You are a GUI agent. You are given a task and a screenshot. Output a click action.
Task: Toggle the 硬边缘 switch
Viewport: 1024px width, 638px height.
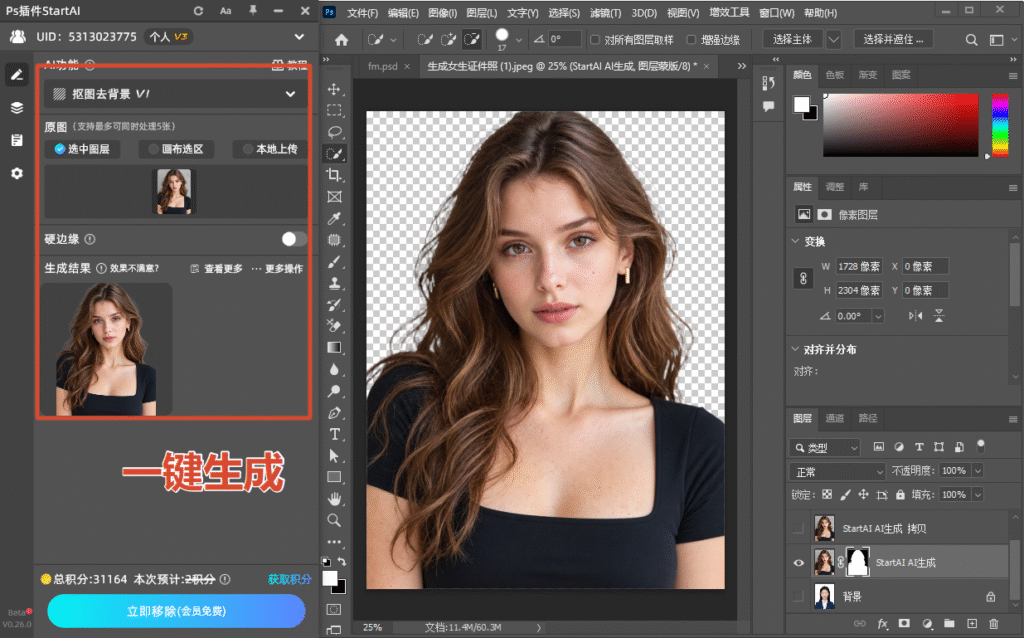pos(294,239)
